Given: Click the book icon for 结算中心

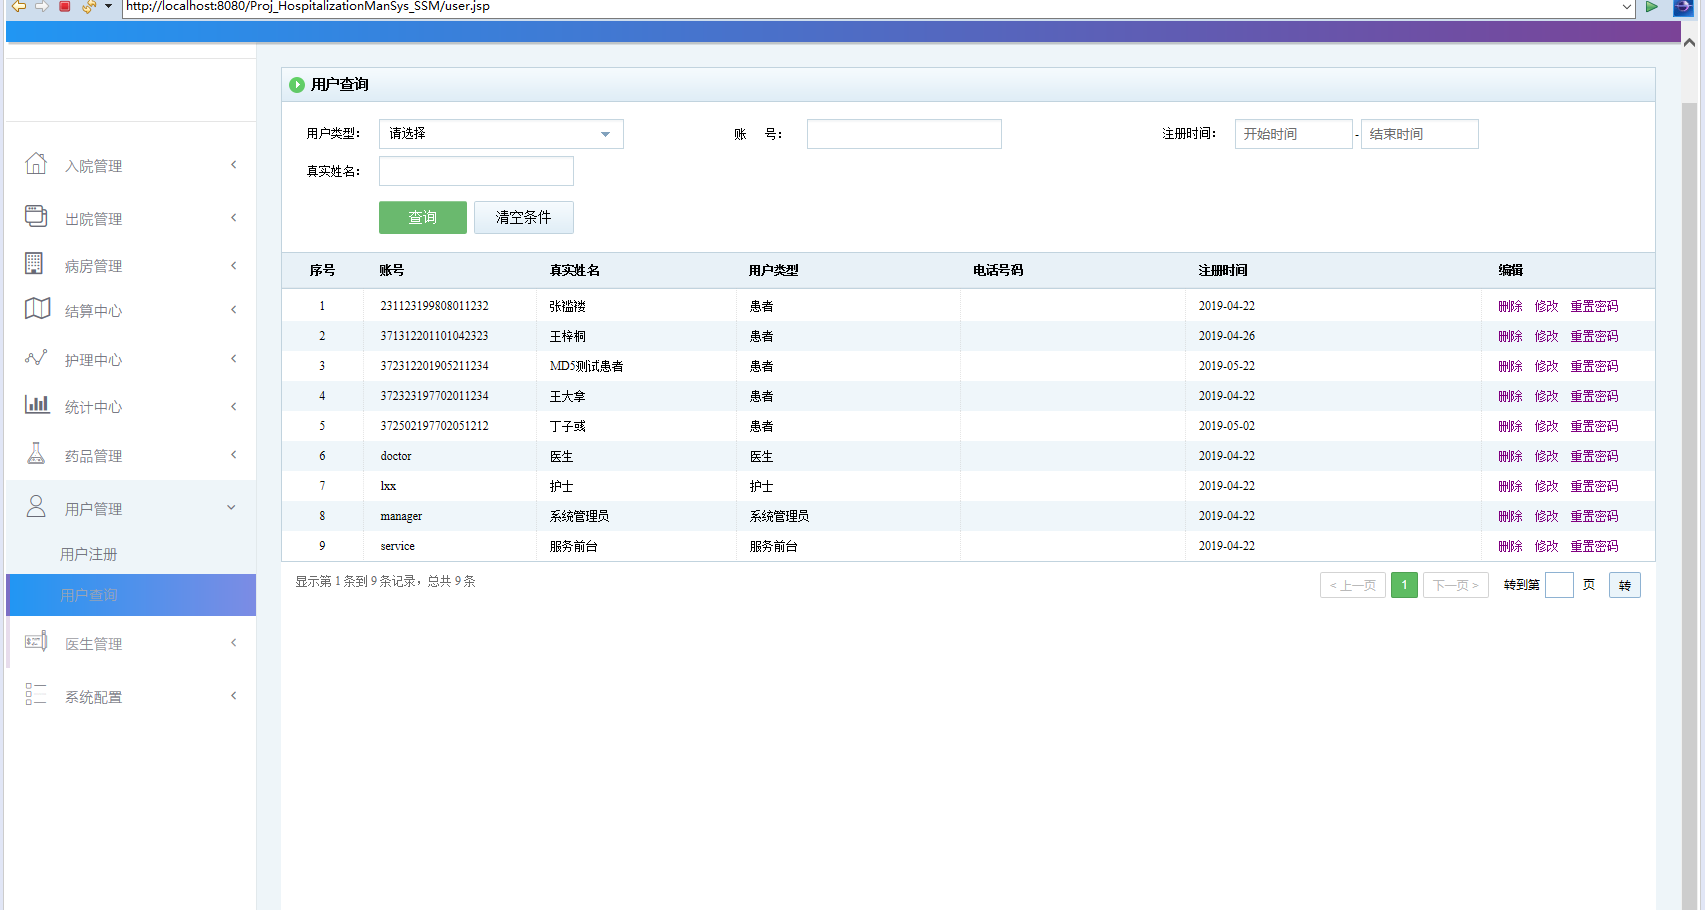Looking at the screenshot, I should (37, 309).
